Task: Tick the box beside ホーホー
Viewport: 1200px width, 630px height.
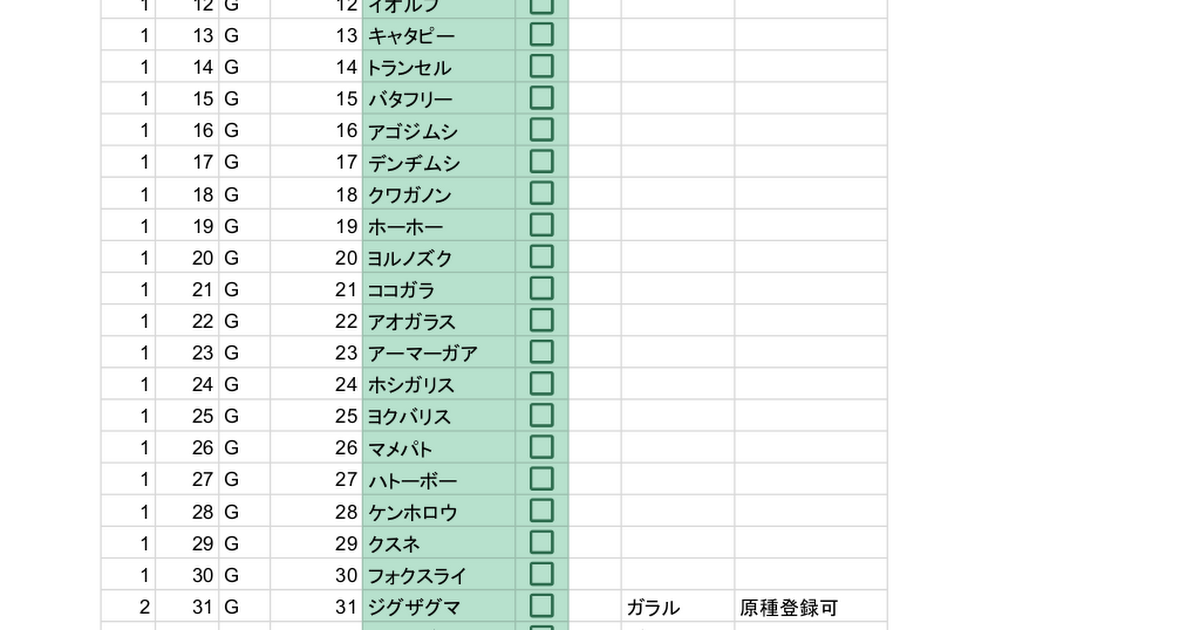Action: pyautogui.click(x=541, y=226)
